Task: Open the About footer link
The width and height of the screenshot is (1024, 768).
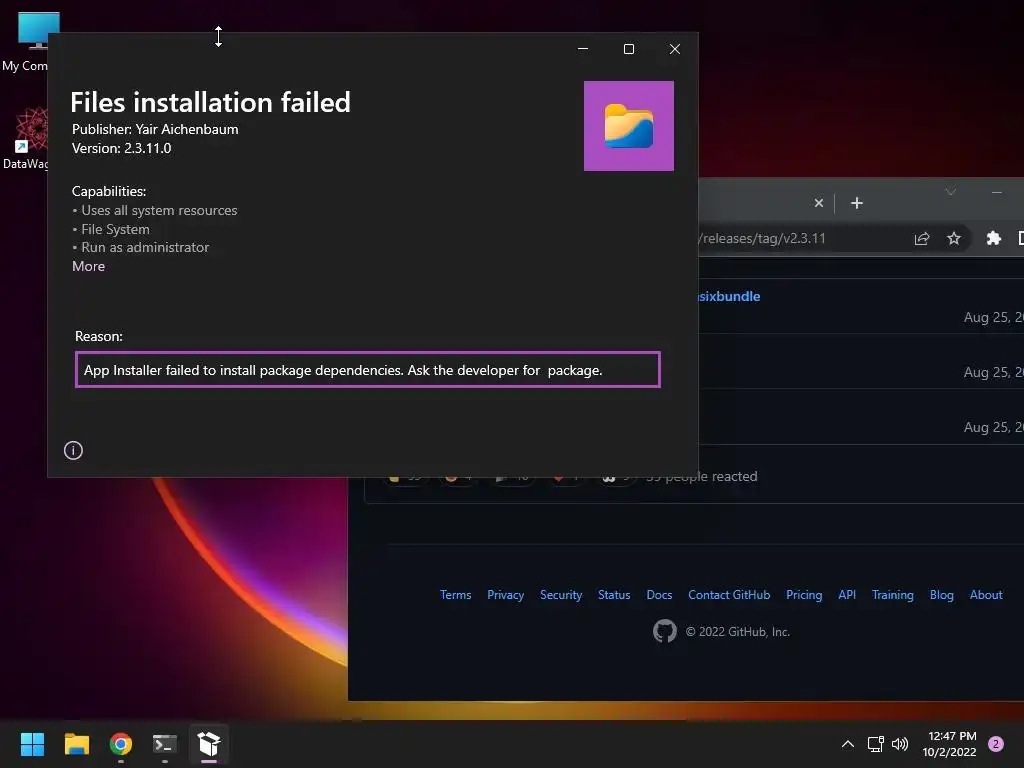Action: tap(985, 595)
